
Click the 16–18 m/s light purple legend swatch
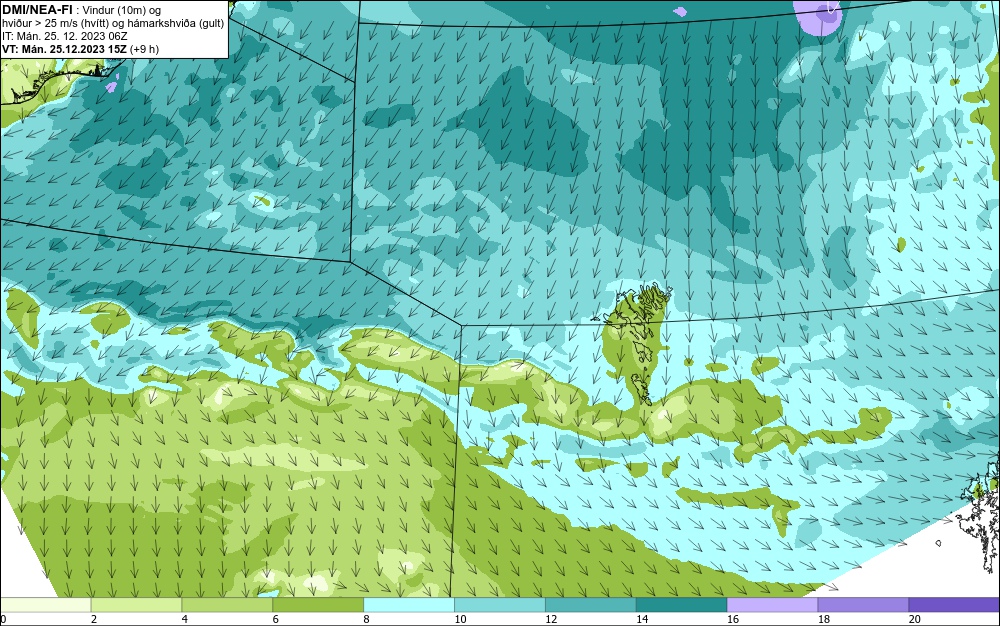click(x=772, y=605)
